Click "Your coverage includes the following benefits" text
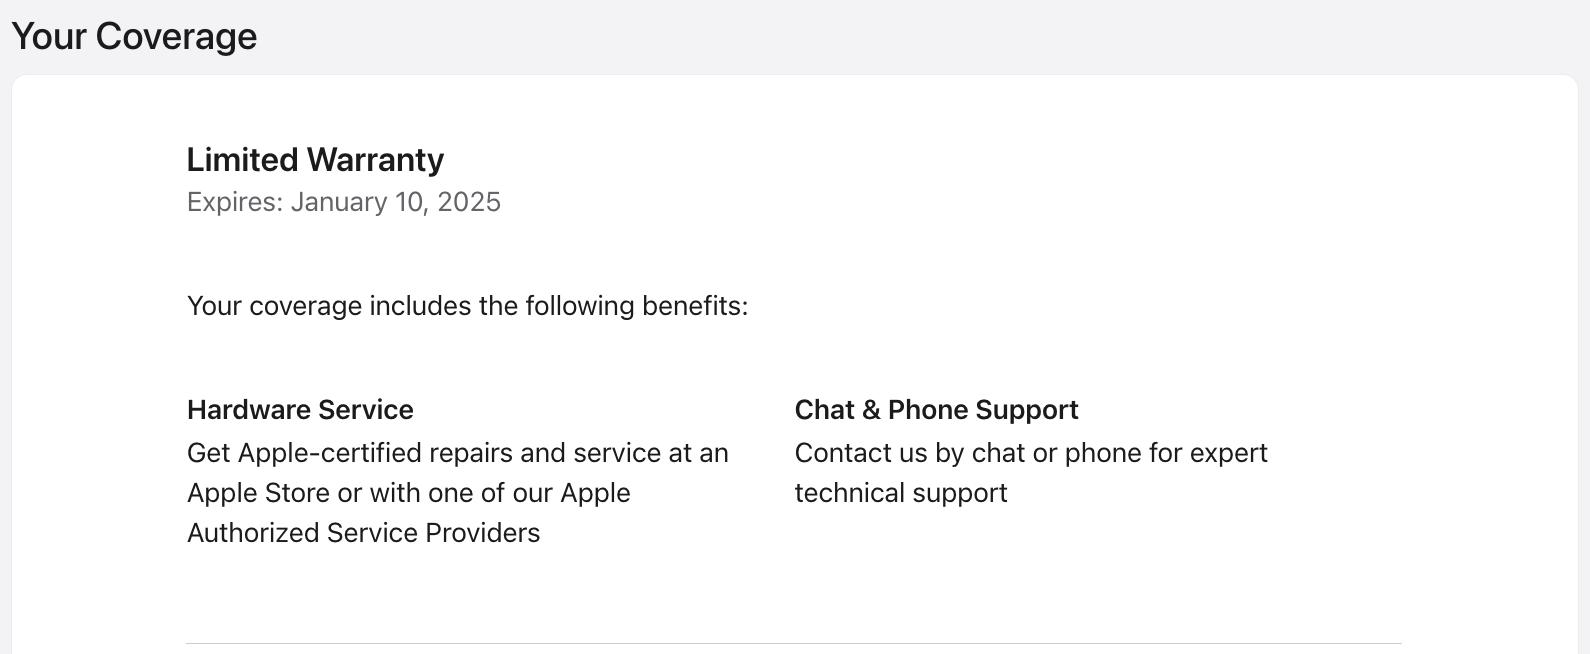This screenshot has height=654, width=1590. 467,306
